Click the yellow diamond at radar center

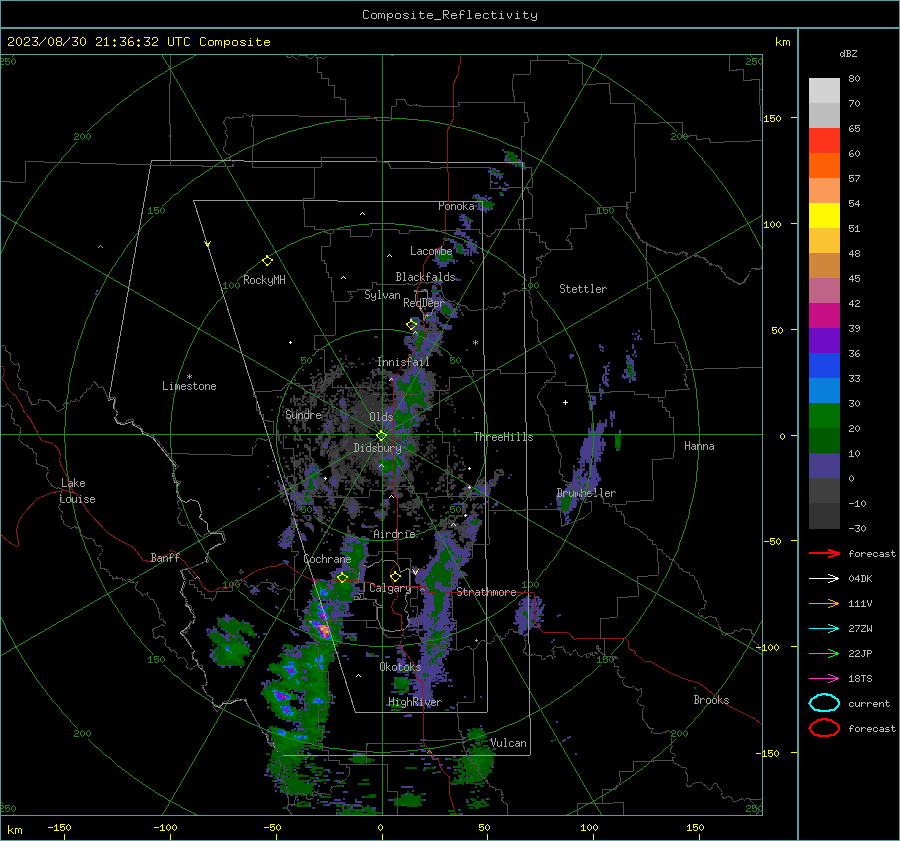click(381, 436)
